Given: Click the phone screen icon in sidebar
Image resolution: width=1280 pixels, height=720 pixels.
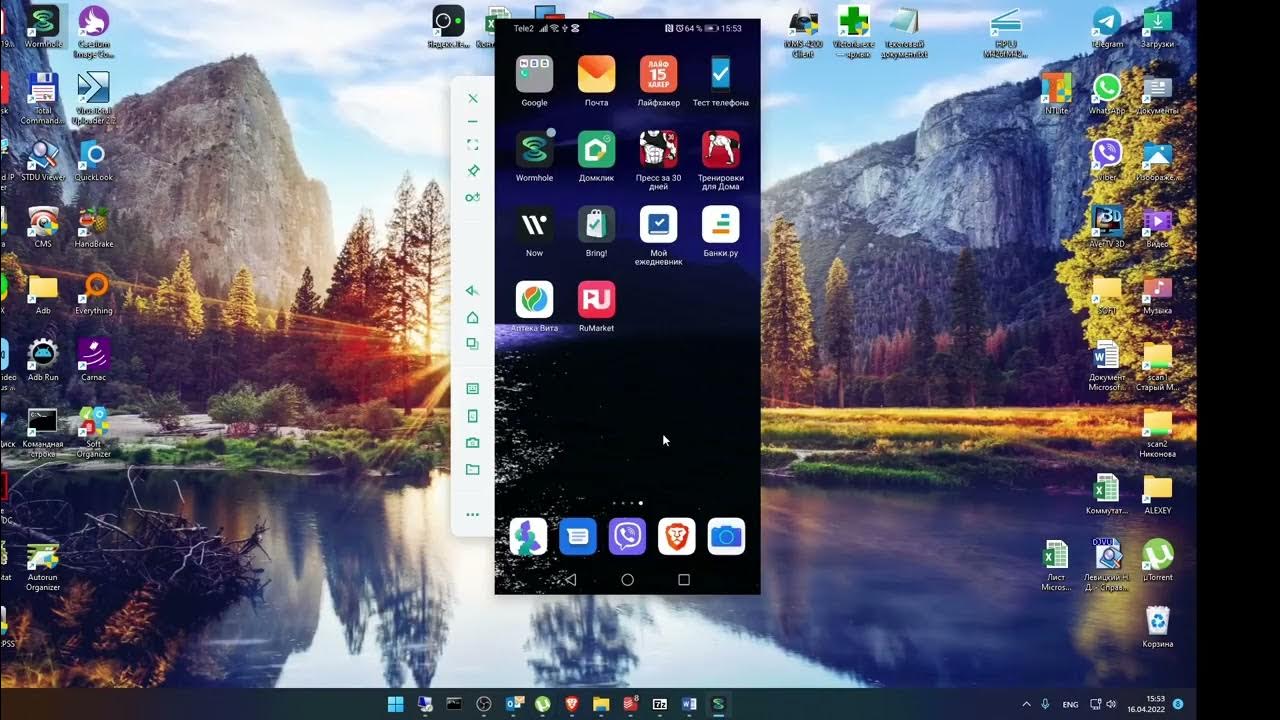Looking at the screenshot, I should 473,416.
